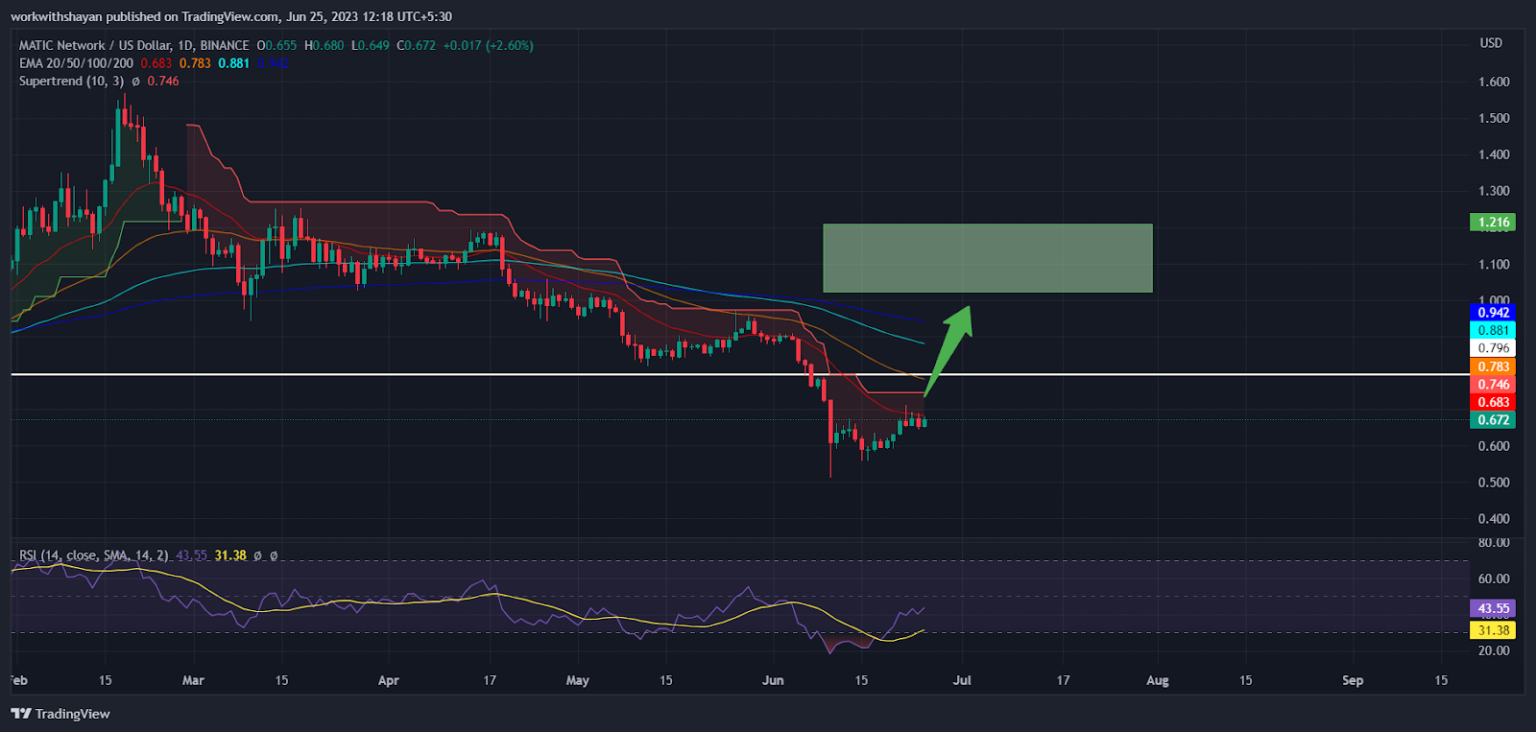This screenshot has width=1536, height=732.
Task: Click the orange 0.783 price scale label
Action: [x=1492, y=367]
